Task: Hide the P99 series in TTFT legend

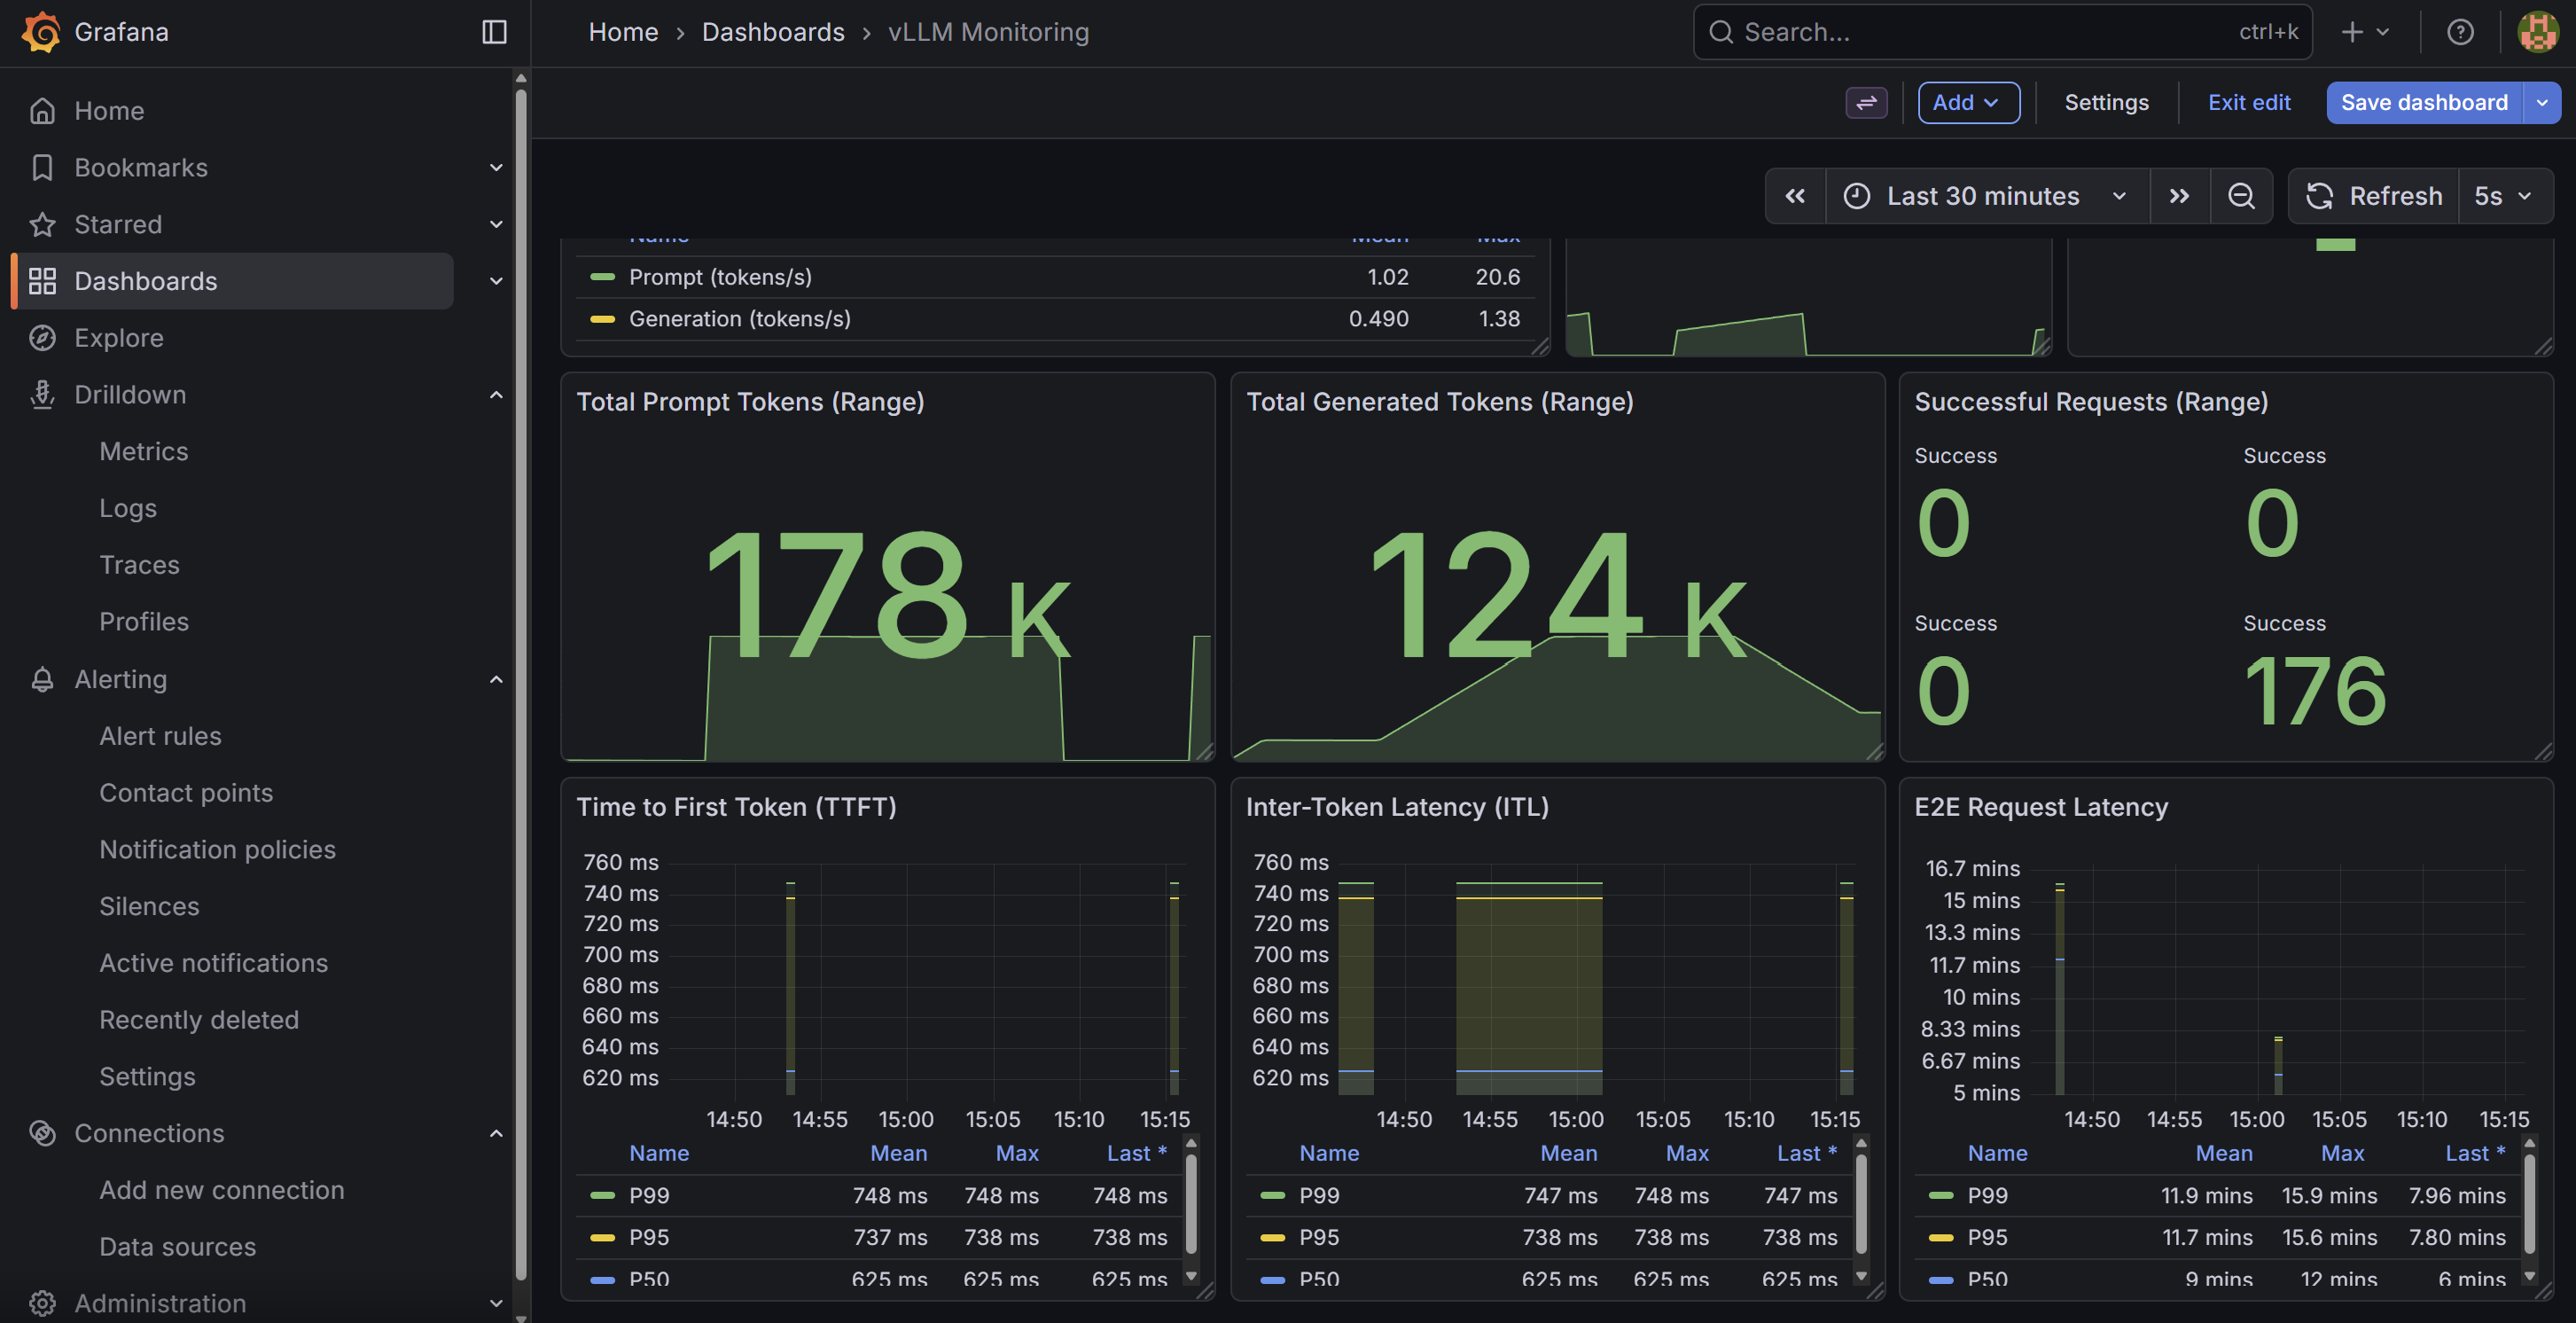Action: (x=649, y=1194)
